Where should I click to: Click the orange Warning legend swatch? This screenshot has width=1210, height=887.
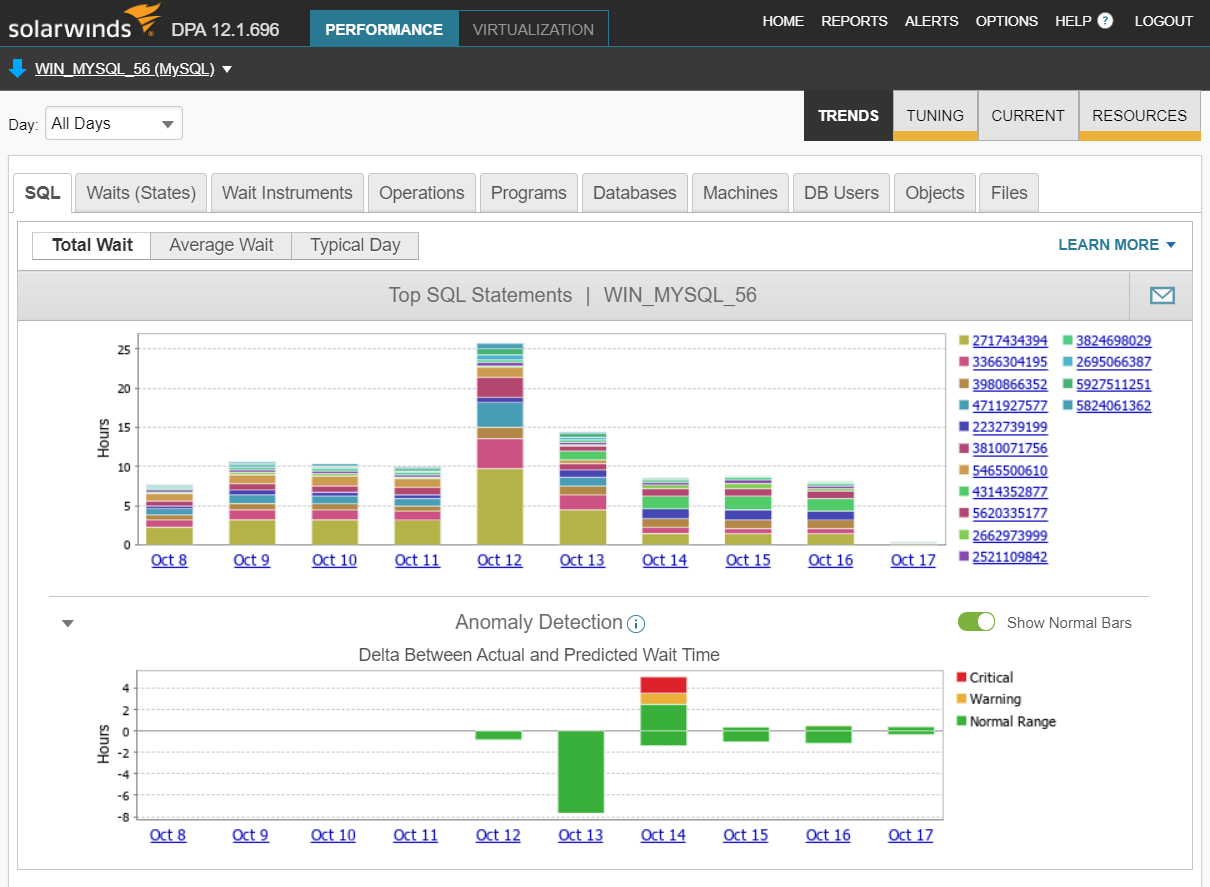962,700
